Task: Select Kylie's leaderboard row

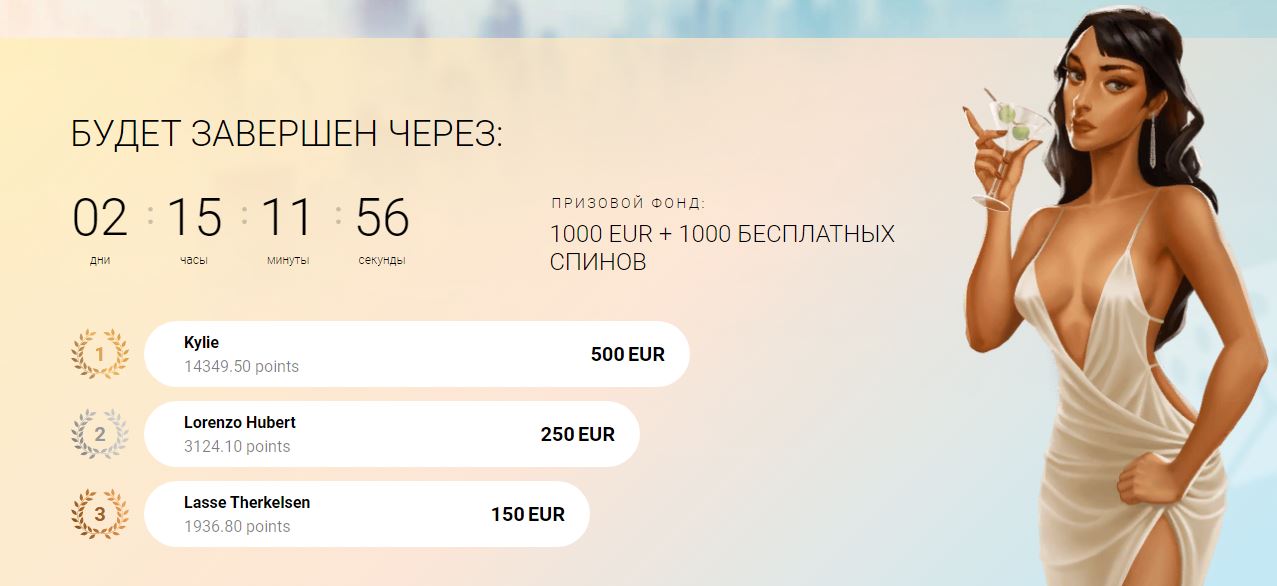Action: coord(417,354)
